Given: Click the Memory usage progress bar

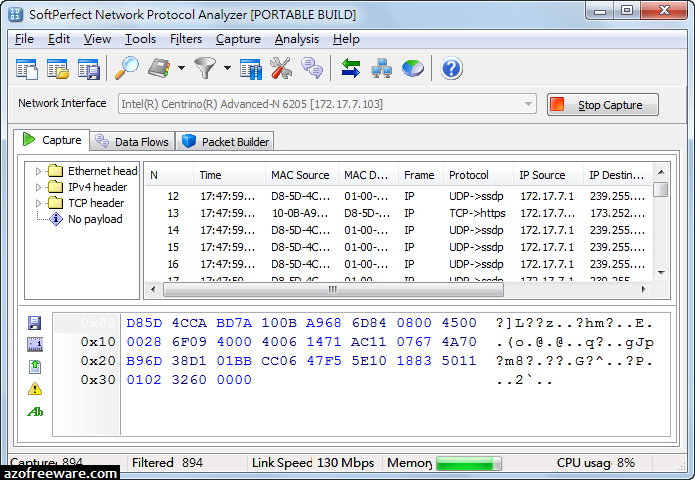Looking at the screenshot, I should point(469,464).
